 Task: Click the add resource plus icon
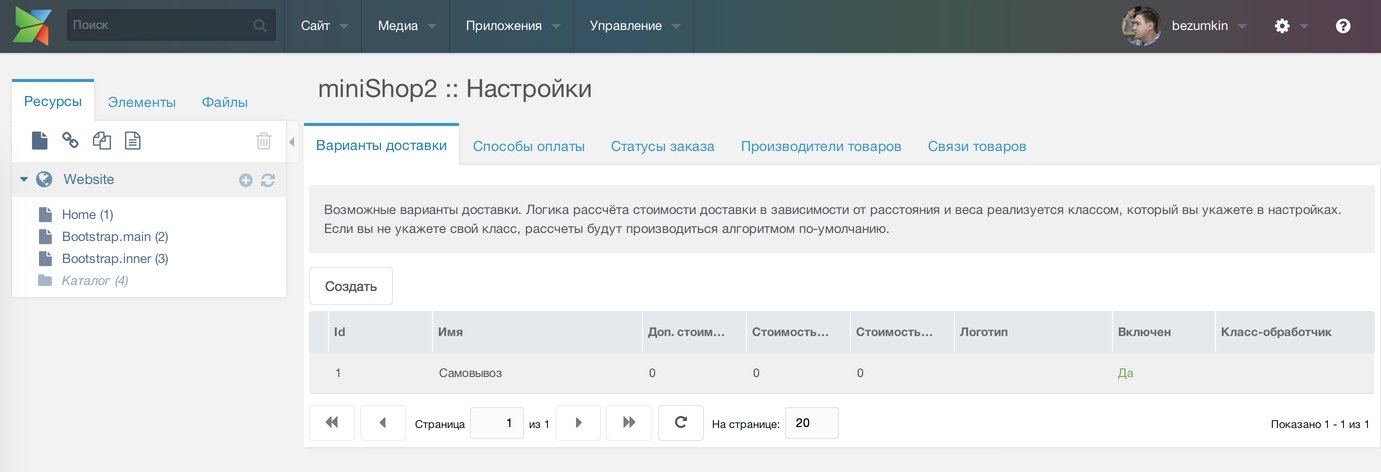pyautogui.click(x=246, y=180)
